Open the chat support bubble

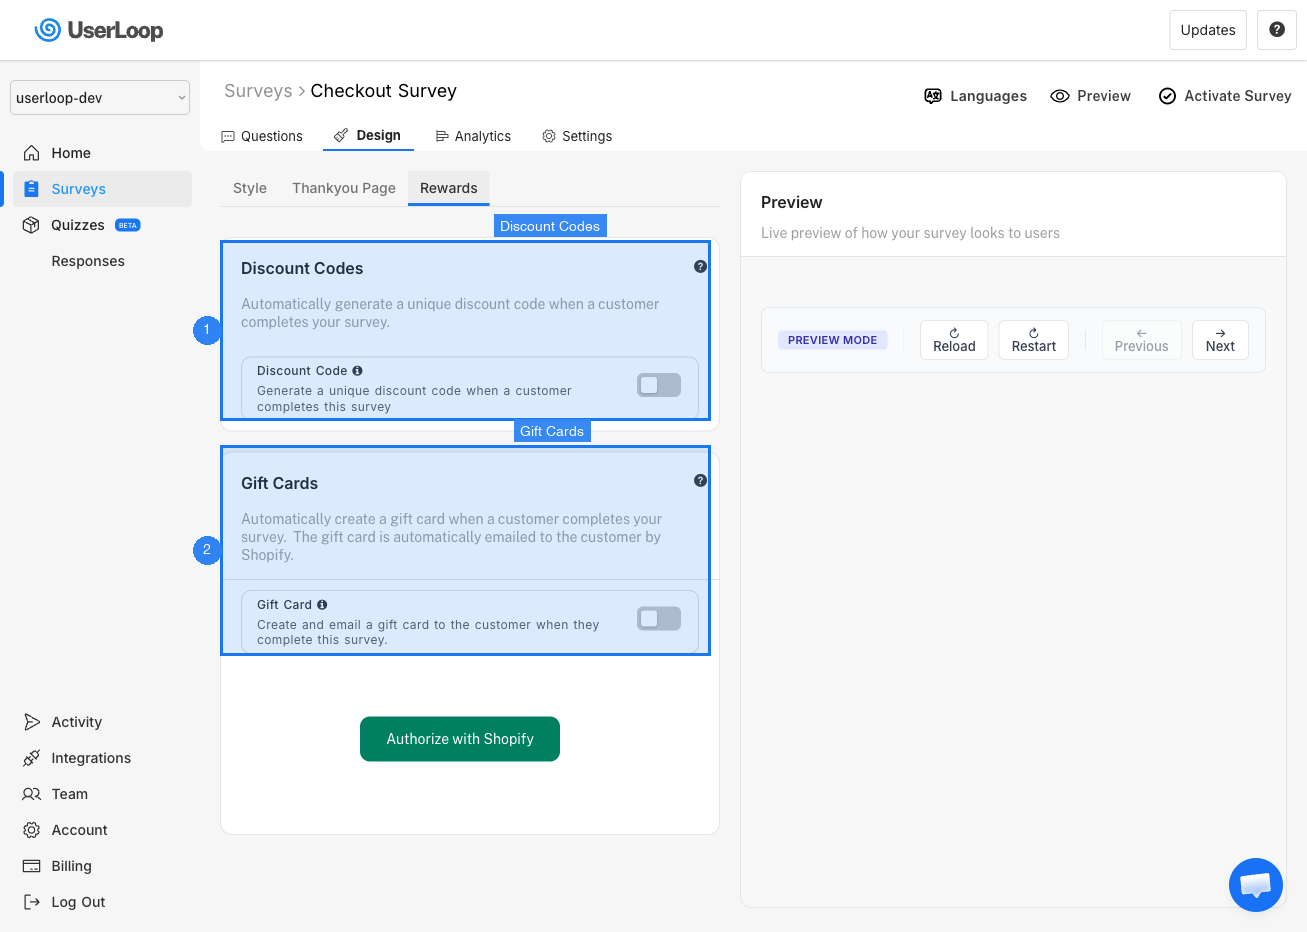[x=1255, y=885]
